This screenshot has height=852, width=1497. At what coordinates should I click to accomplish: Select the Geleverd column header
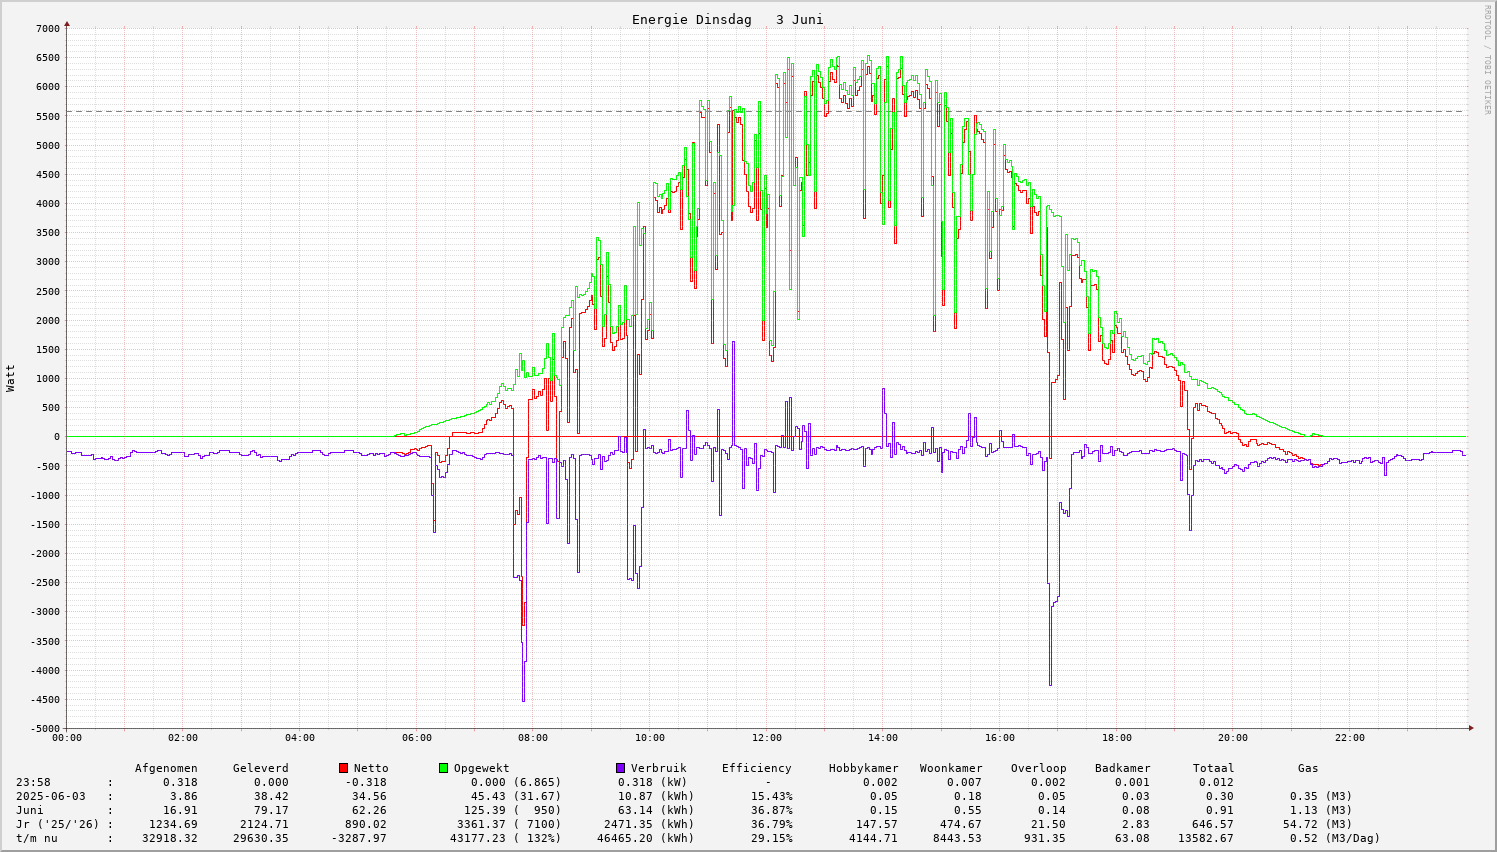click(x=260, y=768)
